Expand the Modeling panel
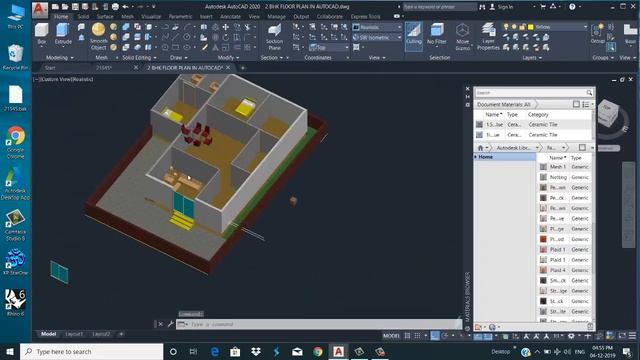Viewport: 640px width, 360px height. pyautogui.click(x=60, y=58)
